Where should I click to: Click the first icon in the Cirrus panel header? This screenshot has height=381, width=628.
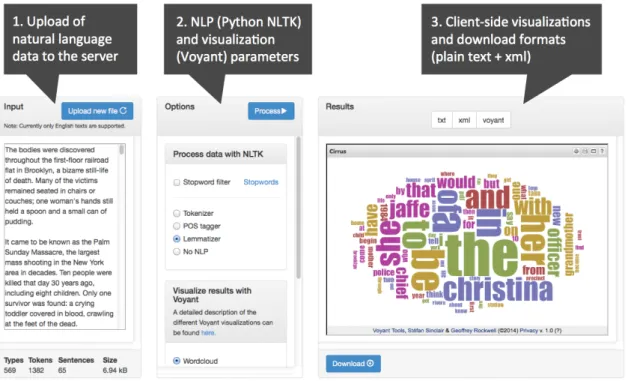click(576, 151)
